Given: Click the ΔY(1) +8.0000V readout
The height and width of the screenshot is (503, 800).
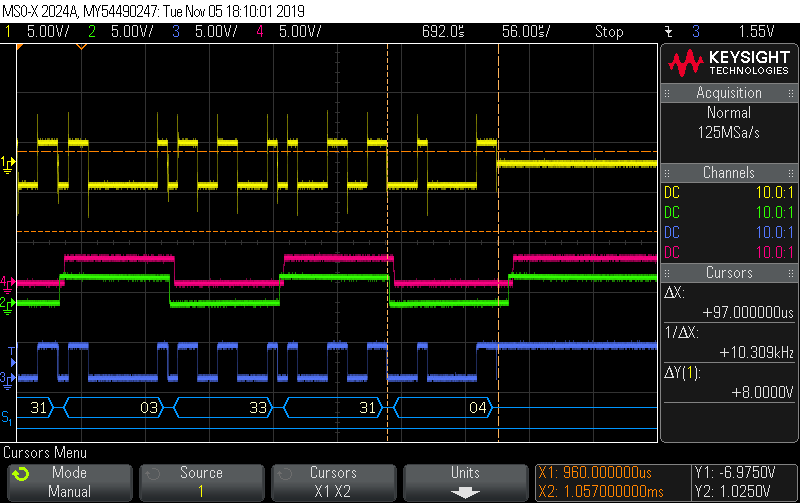Looking at the screenshot, I should (x=729, y=382).
